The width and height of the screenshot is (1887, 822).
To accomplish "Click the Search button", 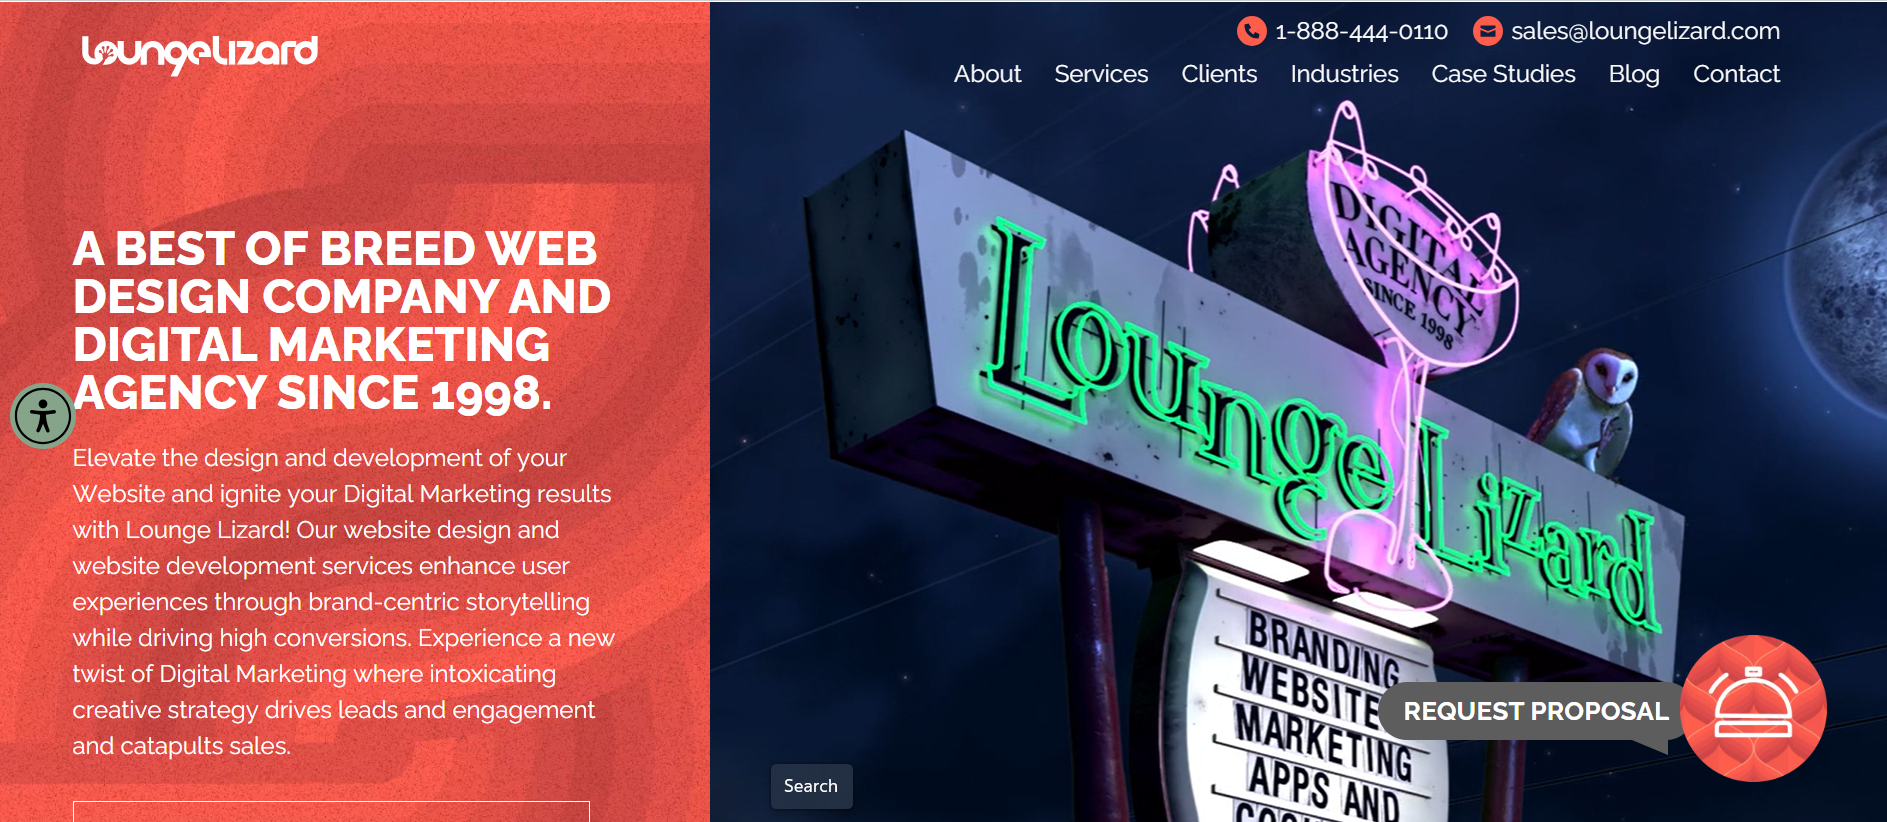I will pos(811,786).
